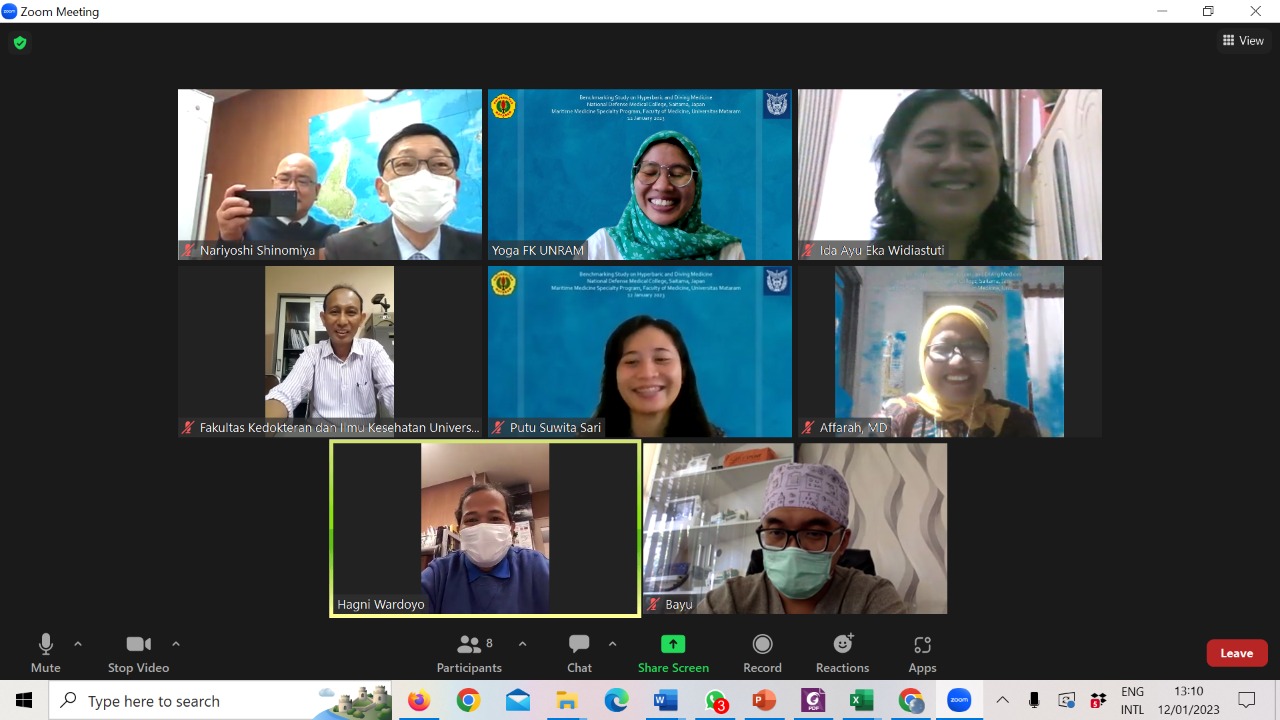
Task: Start recording the meeting
Action: click(762, 654)
